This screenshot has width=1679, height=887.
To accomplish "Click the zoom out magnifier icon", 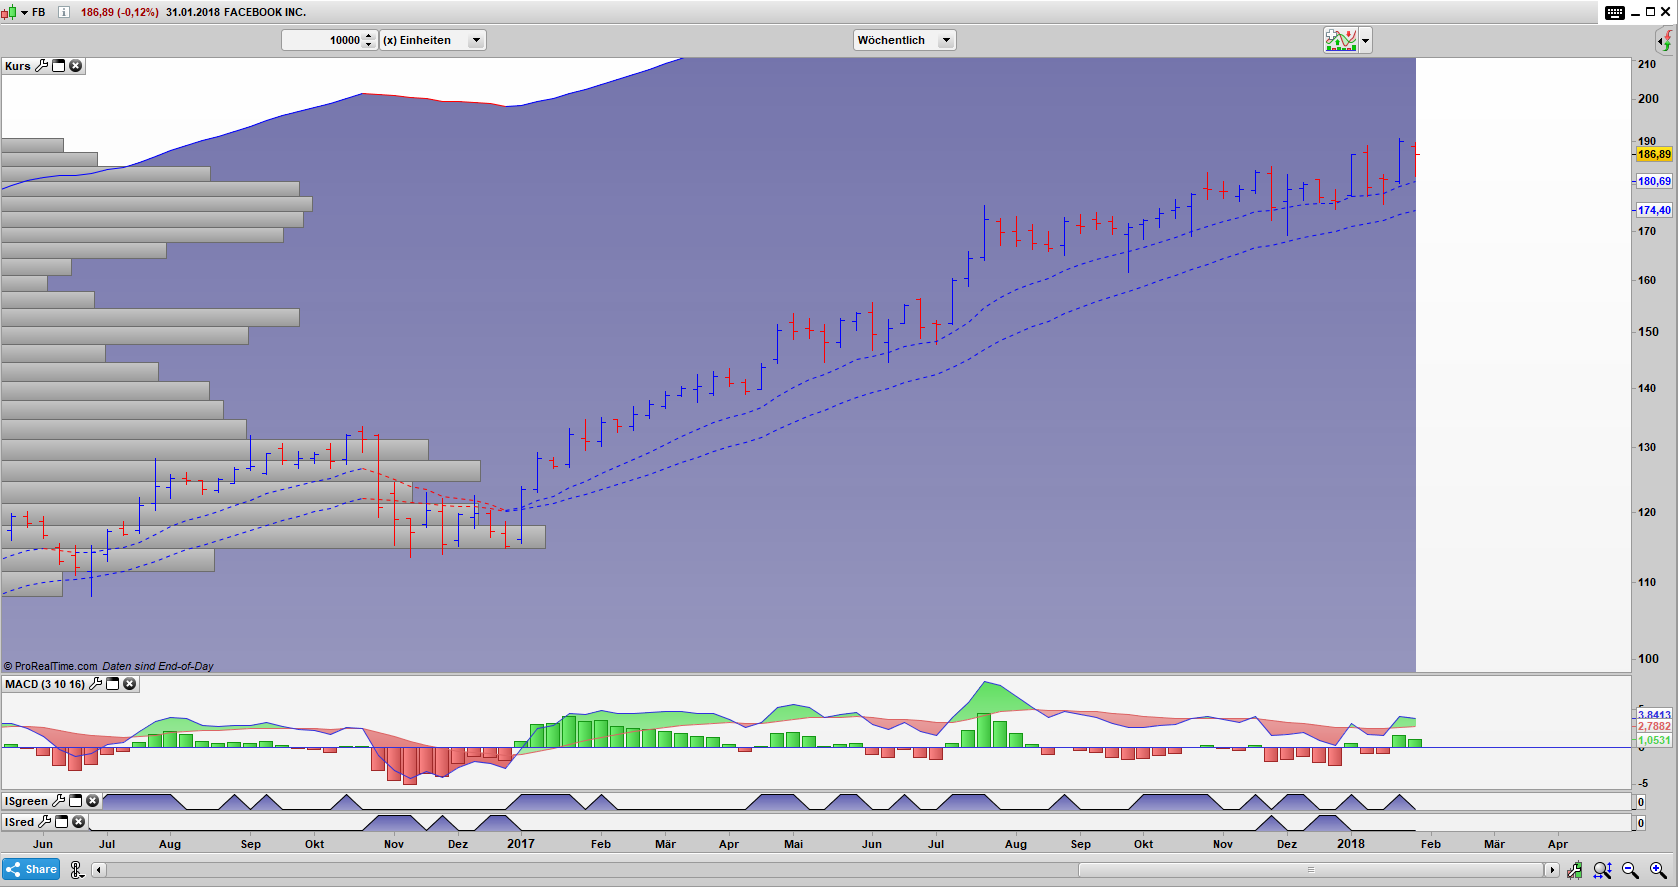I will 1630,870.
